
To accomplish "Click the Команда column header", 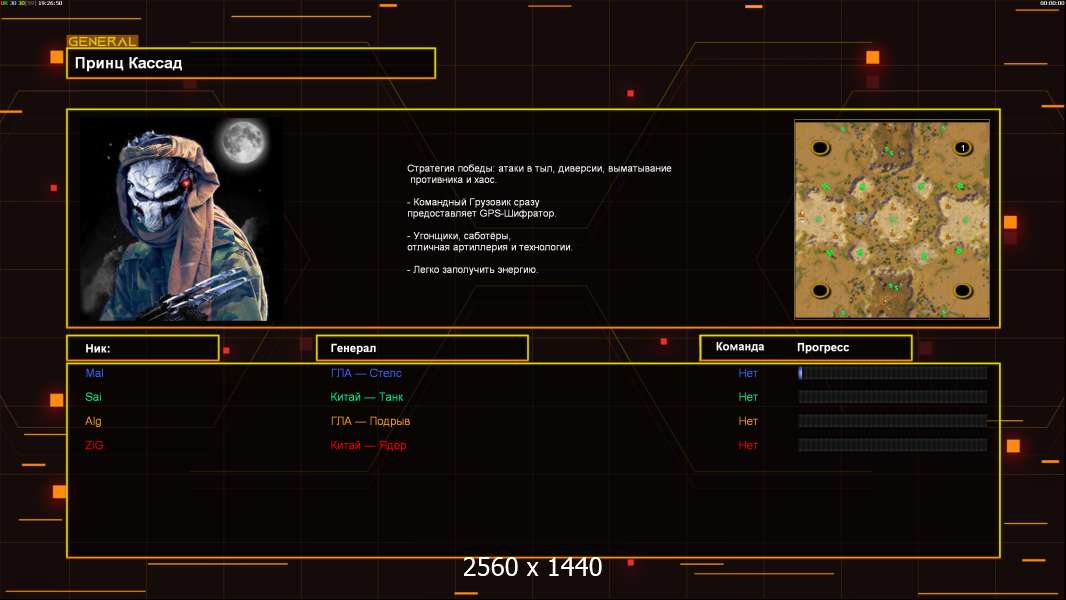I will (740, 347).
